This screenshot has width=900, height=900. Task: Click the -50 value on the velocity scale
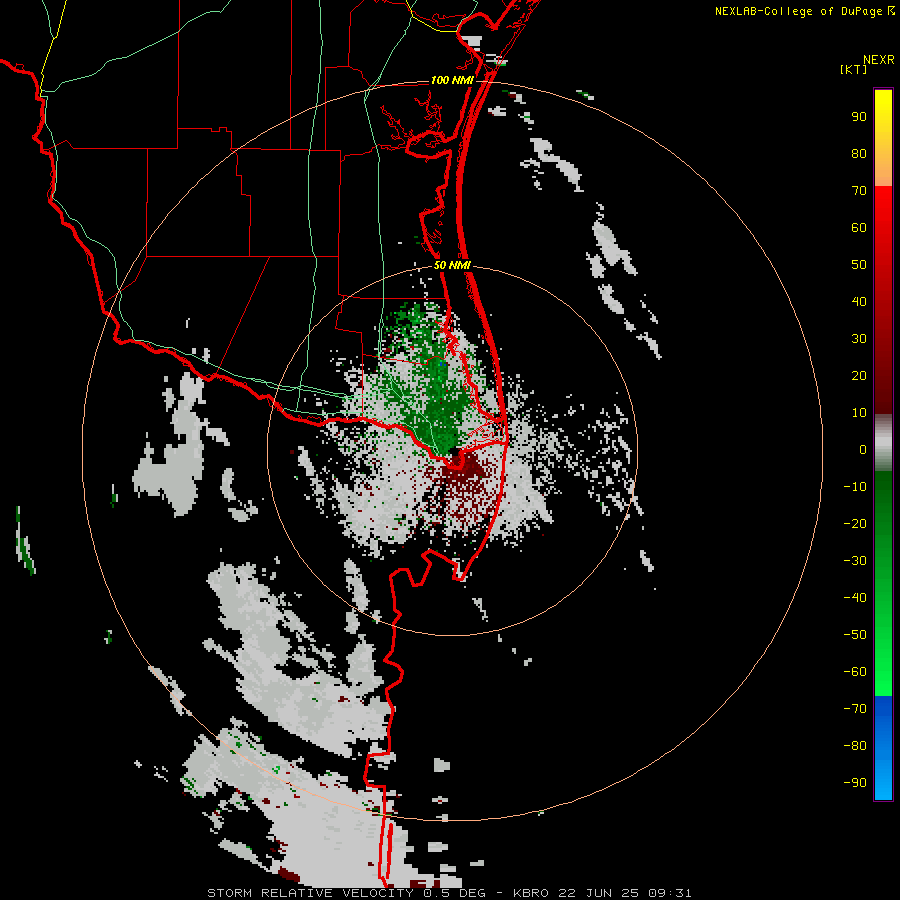[x=855, y=635]
